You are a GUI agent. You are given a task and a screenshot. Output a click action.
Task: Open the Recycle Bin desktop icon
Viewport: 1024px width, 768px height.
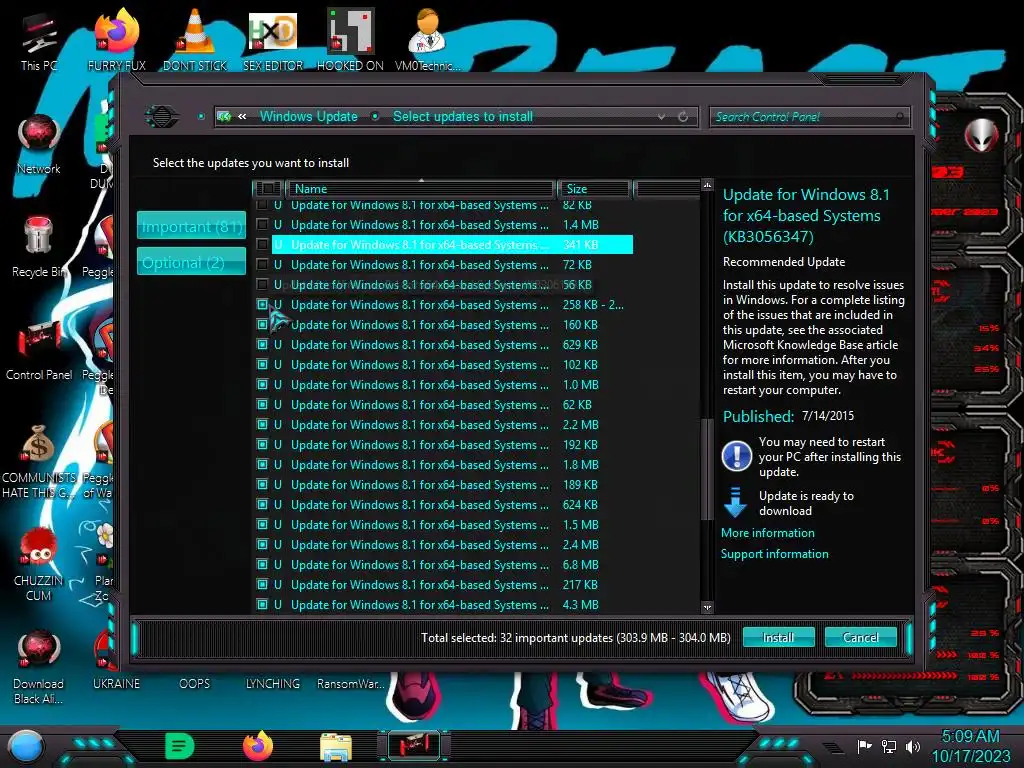pyautogui.click(x=39, y=247)
